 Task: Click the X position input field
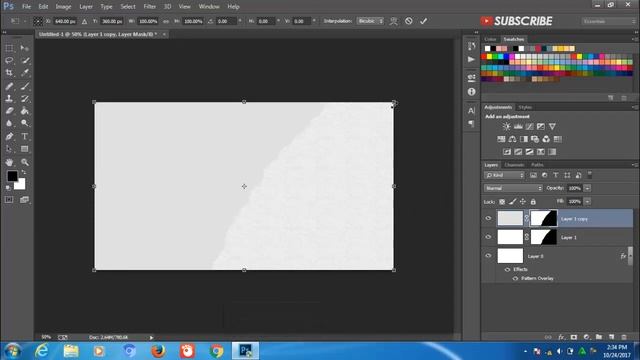pos(65,21)
